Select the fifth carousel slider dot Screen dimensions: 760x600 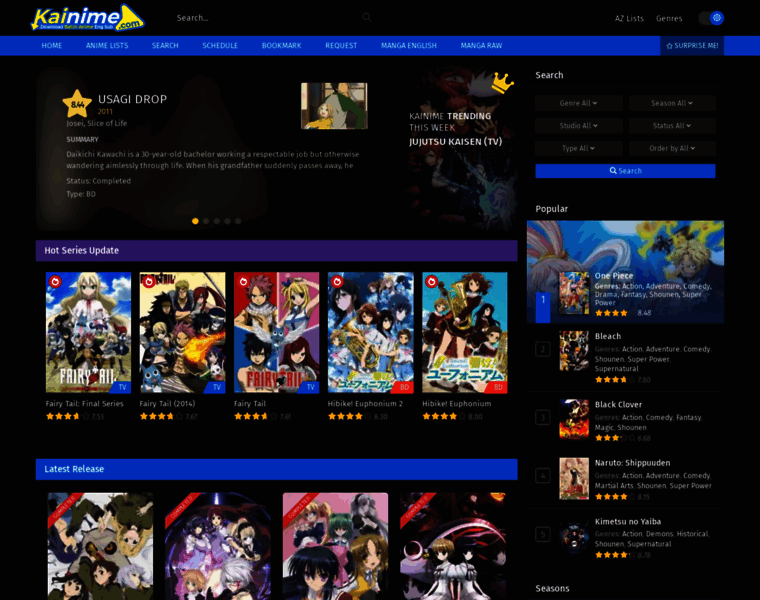238,221
